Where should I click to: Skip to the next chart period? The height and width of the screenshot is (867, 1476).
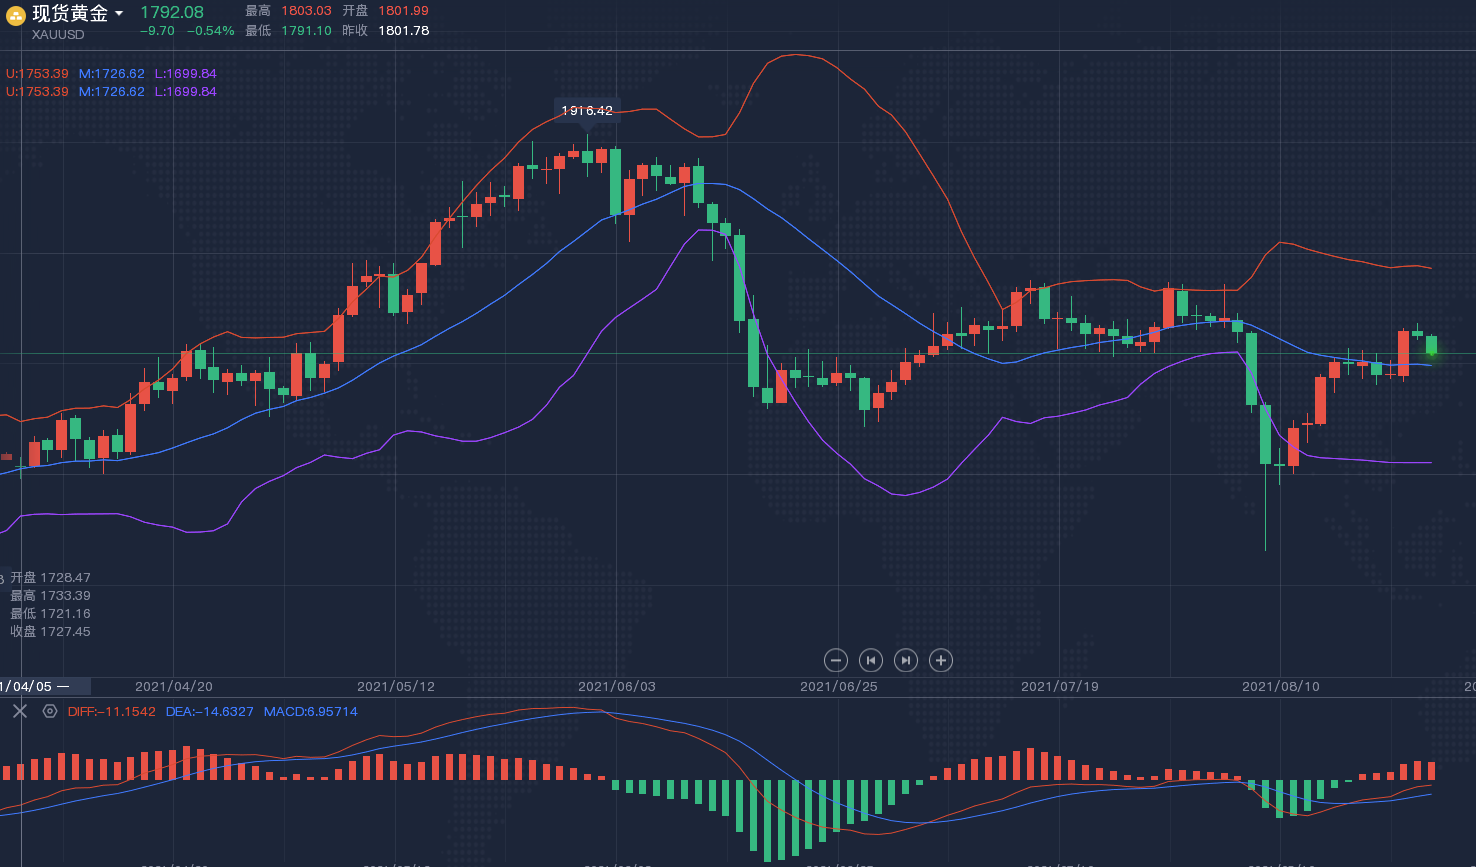click(905, 660)
